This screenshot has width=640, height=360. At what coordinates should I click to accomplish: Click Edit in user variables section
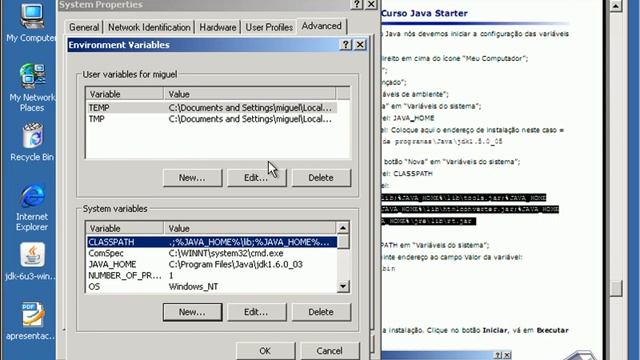pos(256,178)
